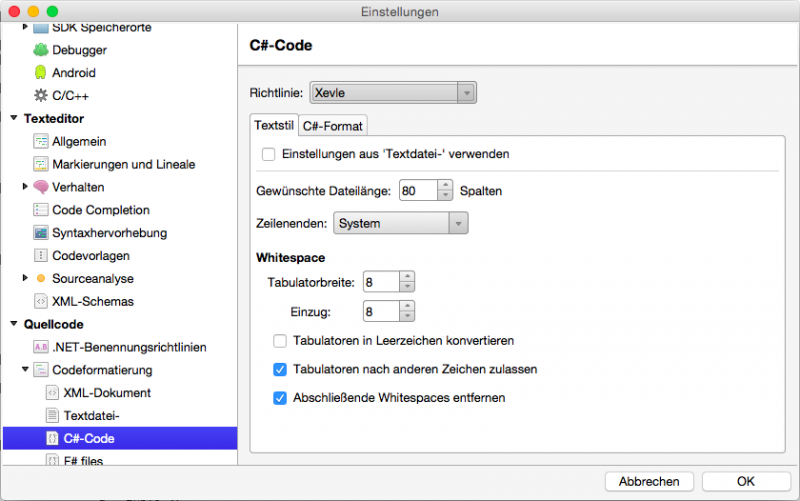This screenshot has height=501, width=800.
Task: Select the XML-Schemas icon
Action: click(41, 301)
